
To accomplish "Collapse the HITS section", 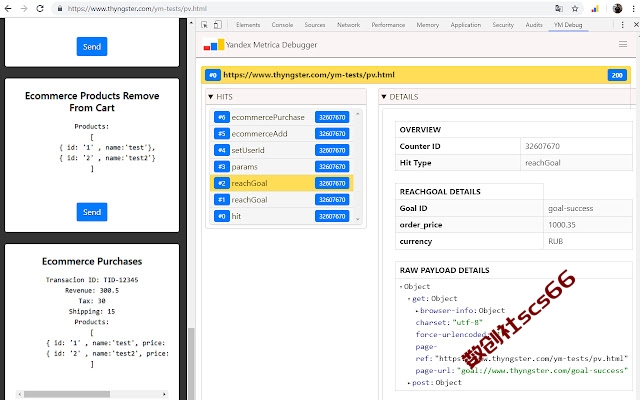I will [x=211, y=97].
